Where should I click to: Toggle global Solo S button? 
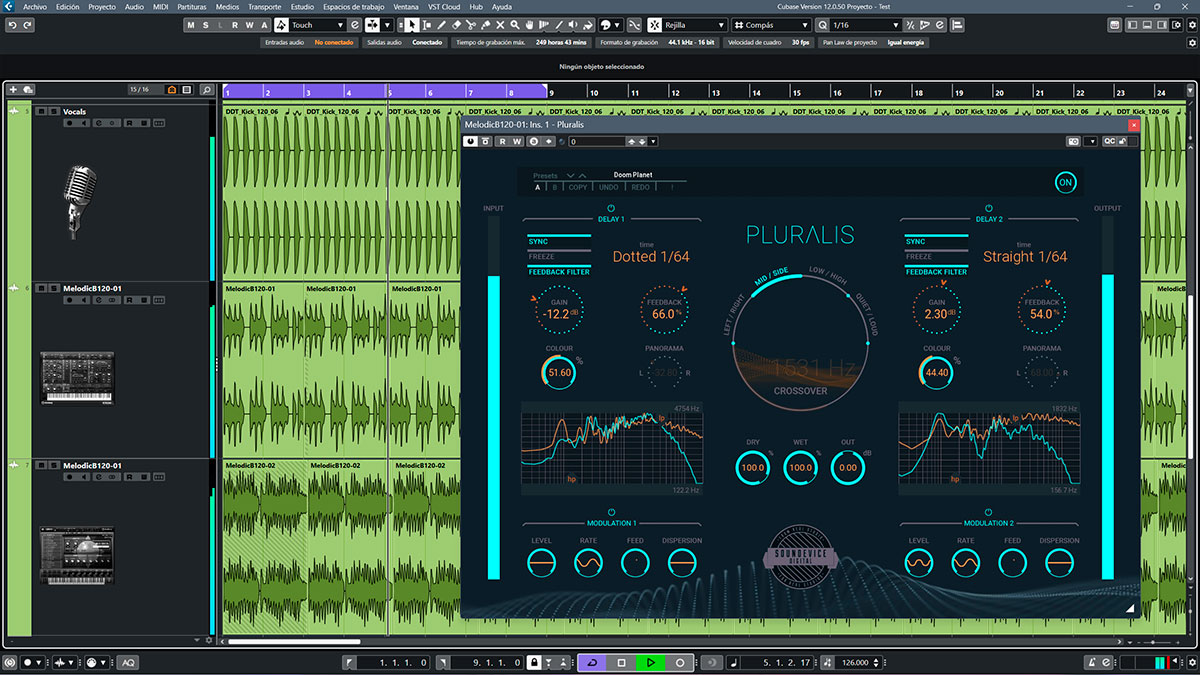pos(205,25)
